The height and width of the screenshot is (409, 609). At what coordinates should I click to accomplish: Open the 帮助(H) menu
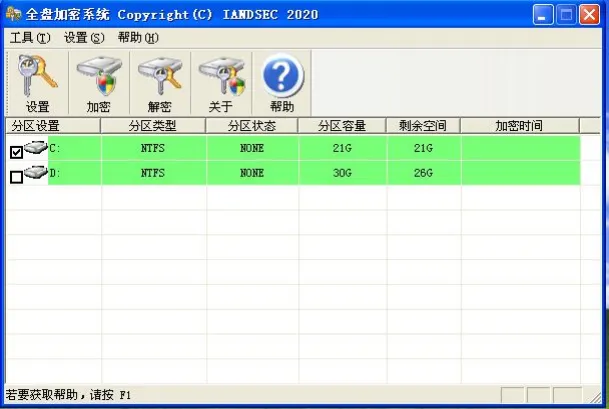pyautogui.click(x=138, y=38)
